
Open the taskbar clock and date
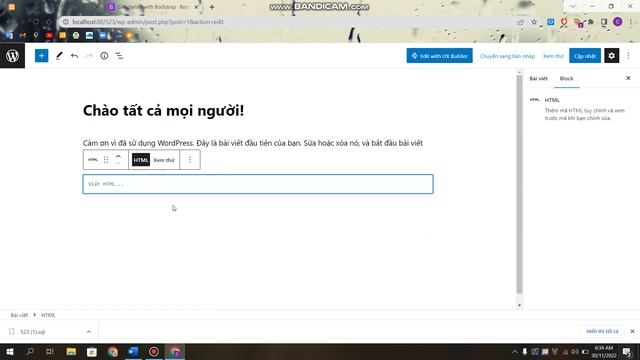[x=604, y=351]
